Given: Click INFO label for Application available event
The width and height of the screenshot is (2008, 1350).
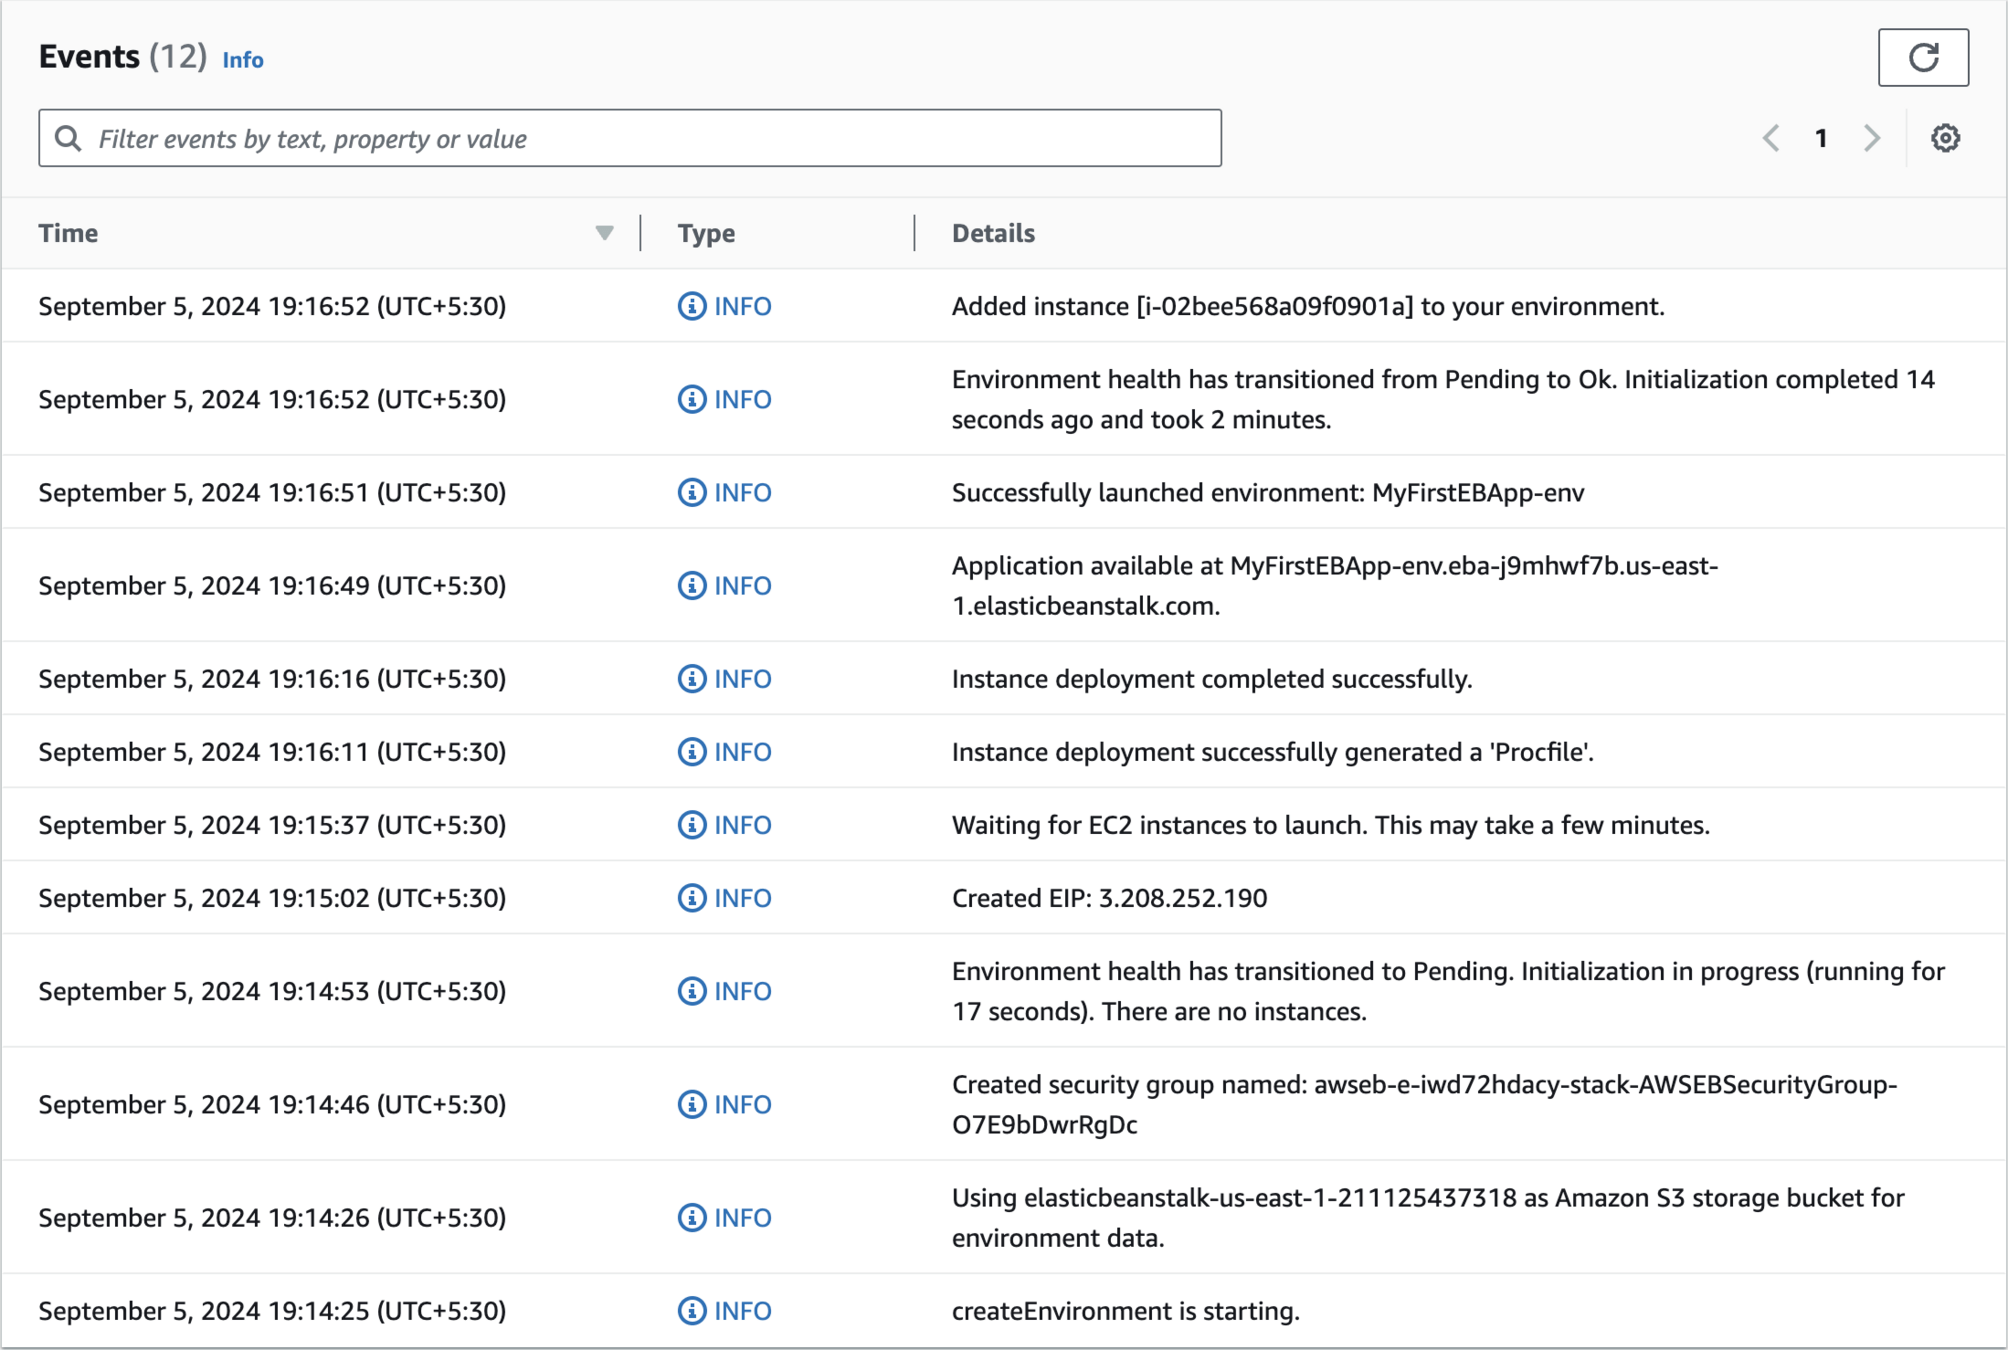Looking at the screenshot, I should tap(742, 586).
